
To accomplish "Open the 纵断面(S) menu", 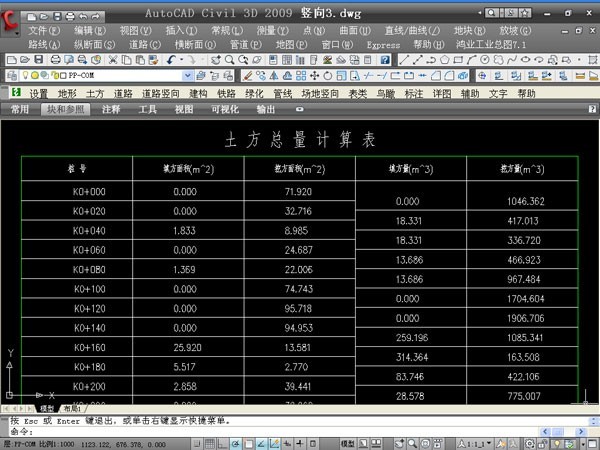I will tap(94, 45).
